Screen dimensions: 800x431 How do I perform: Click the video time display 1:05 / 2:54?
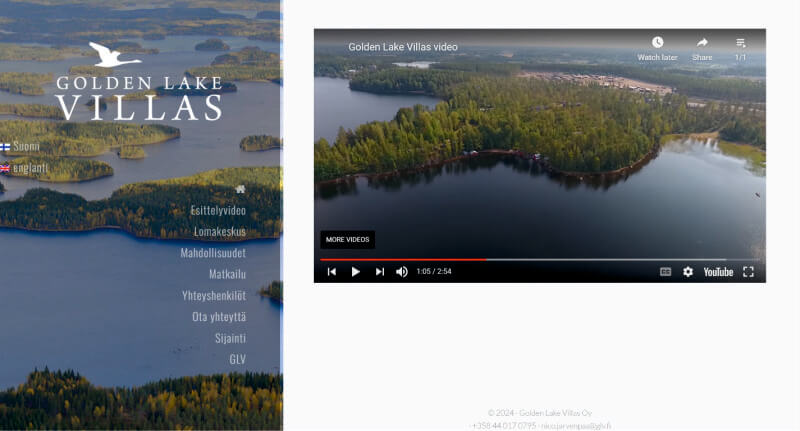click(x=434, y=271)
